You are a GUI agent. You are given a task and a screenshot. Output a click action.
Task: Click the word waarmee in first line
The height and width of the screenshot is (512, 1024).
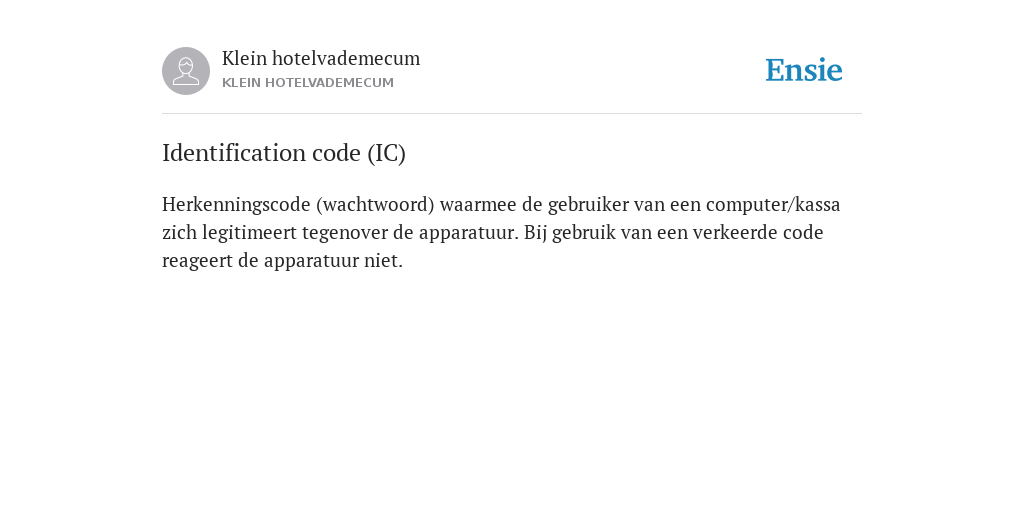(x=478, y=205)
